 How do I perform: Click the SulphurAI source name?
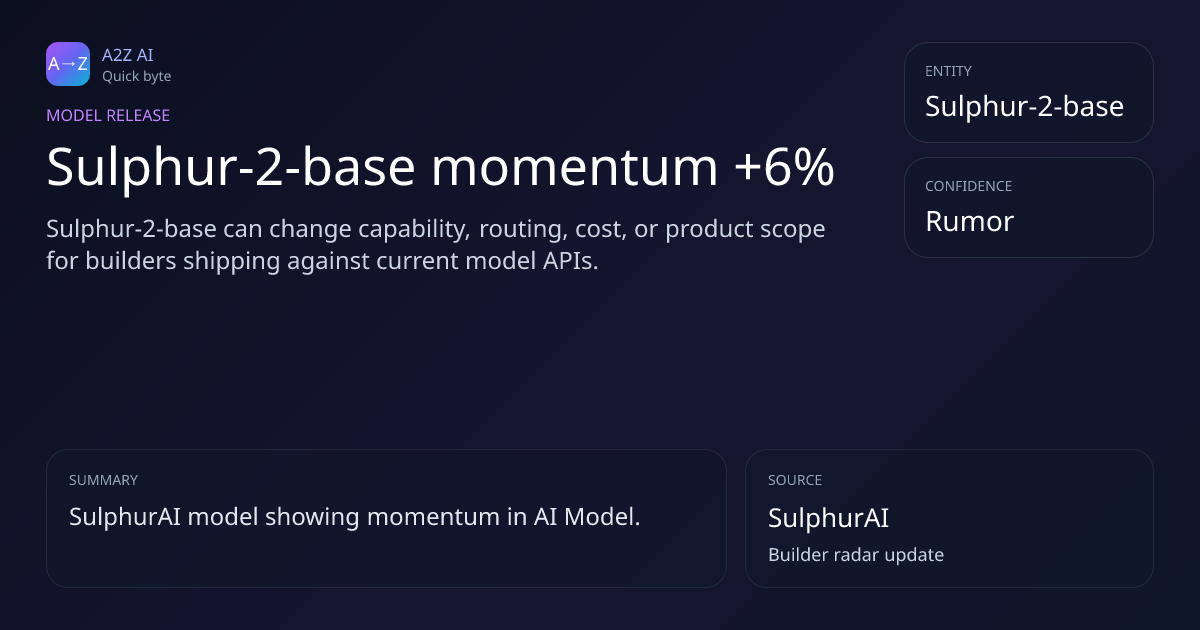(x=828, y=518)
